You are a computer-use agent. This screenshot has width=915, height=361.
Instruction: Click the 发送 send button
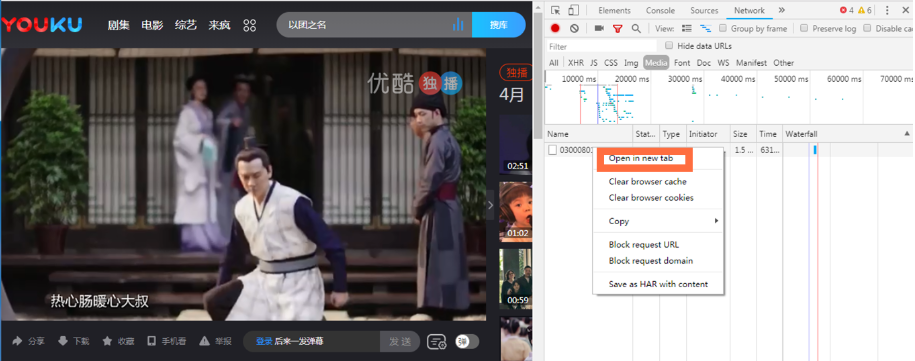pos(400,341)
